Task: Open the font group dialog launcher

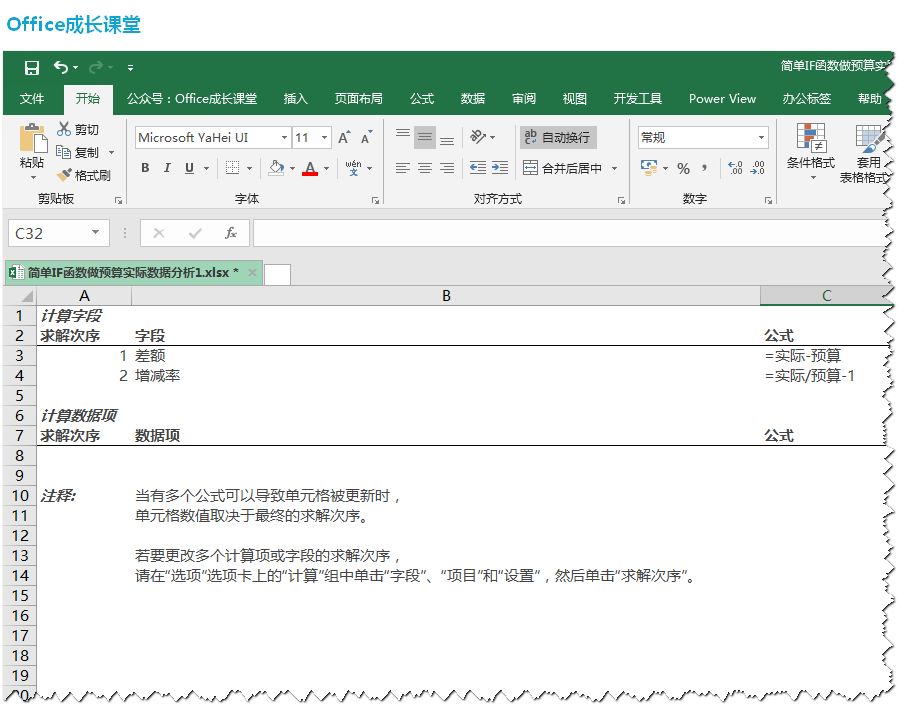Action: [x=375, y=200]
